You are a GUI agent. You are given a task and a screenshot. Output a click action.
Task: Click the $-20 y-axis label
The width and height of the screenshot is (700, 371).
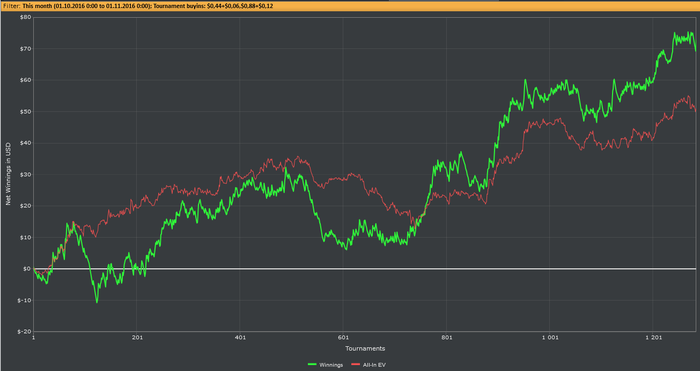(25, 331)
